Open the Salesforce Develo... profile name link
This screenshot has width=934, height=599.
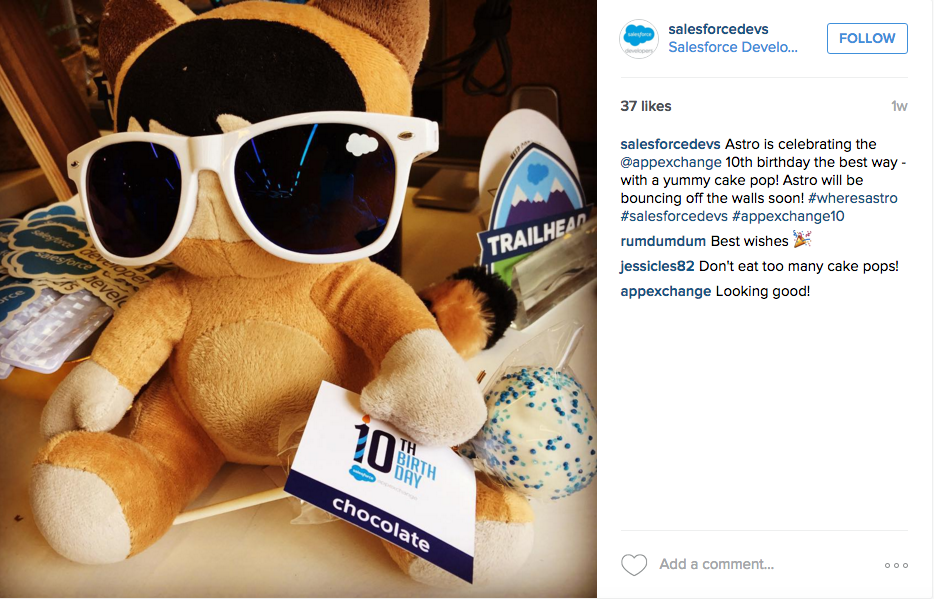pyautogui.click(x=733, y=48)
